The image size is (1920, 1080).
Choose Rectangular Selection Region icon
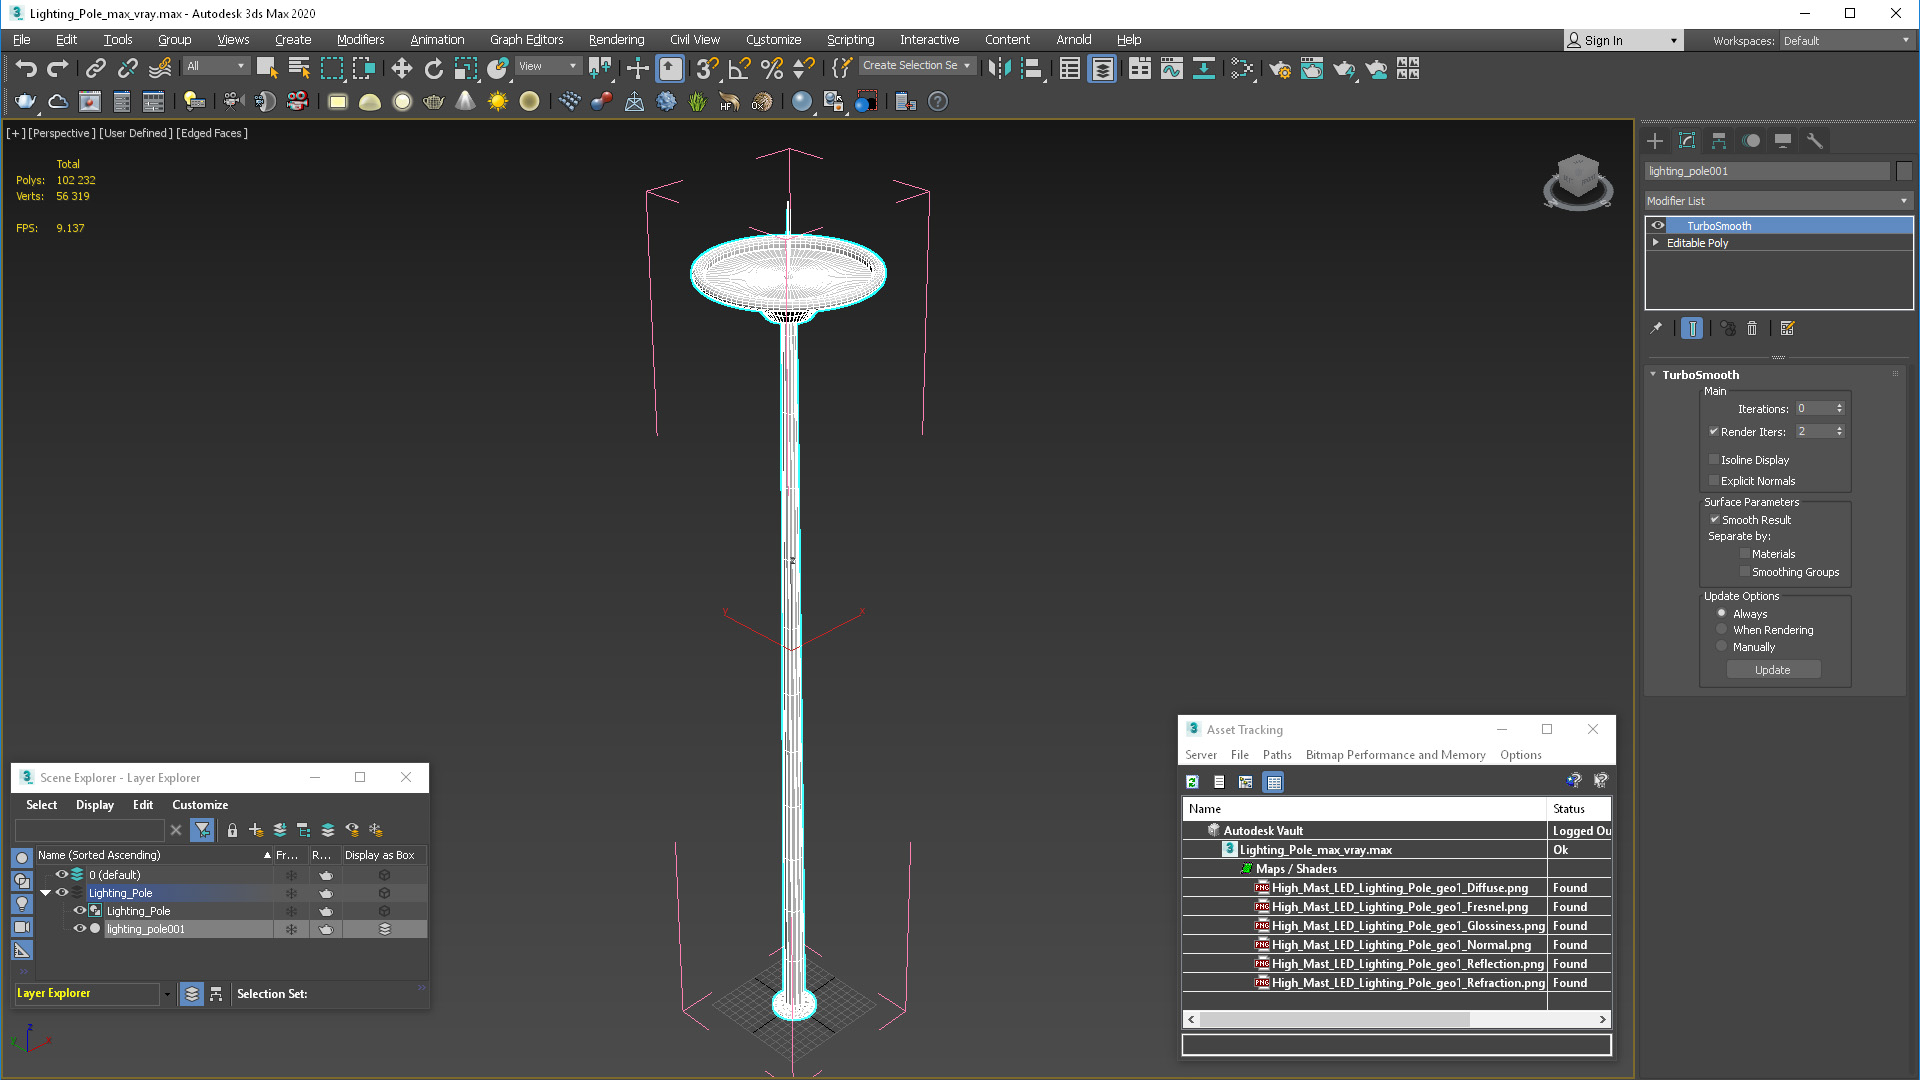pos(331,68)
